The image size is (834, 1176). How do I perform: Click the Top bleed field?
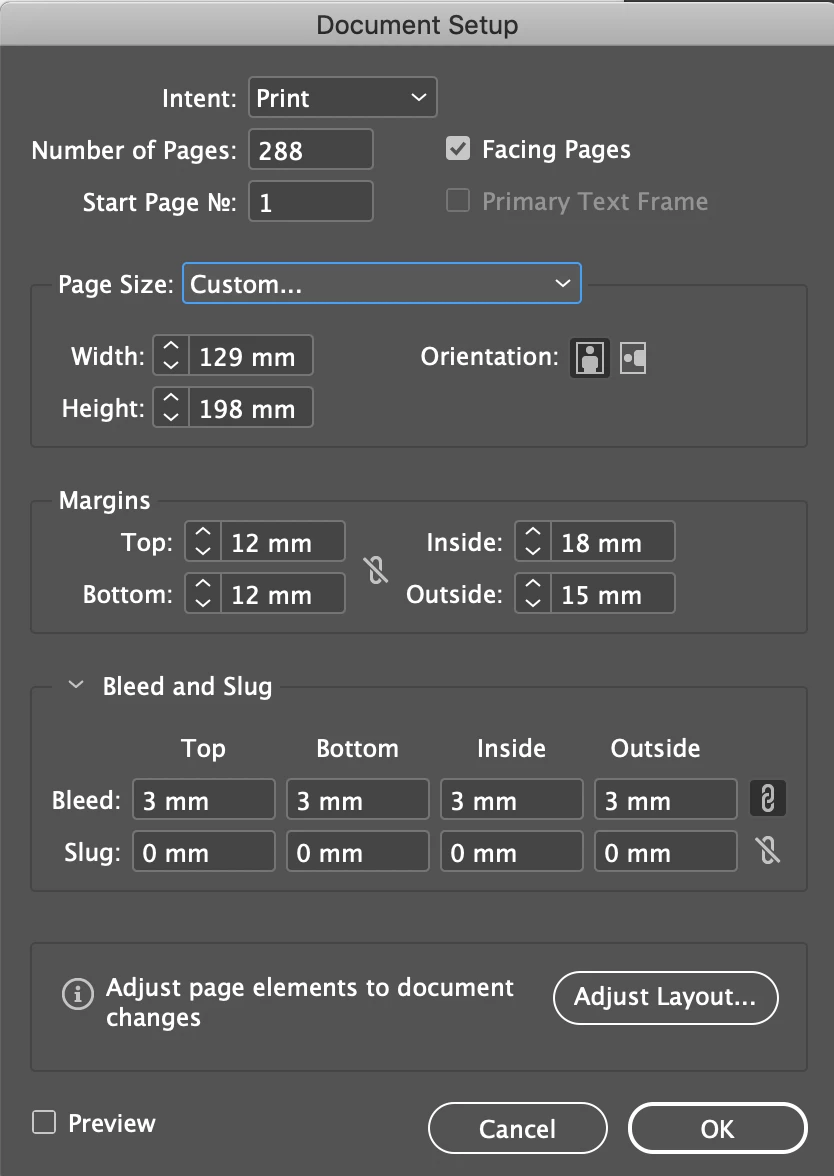pos(204,799)
